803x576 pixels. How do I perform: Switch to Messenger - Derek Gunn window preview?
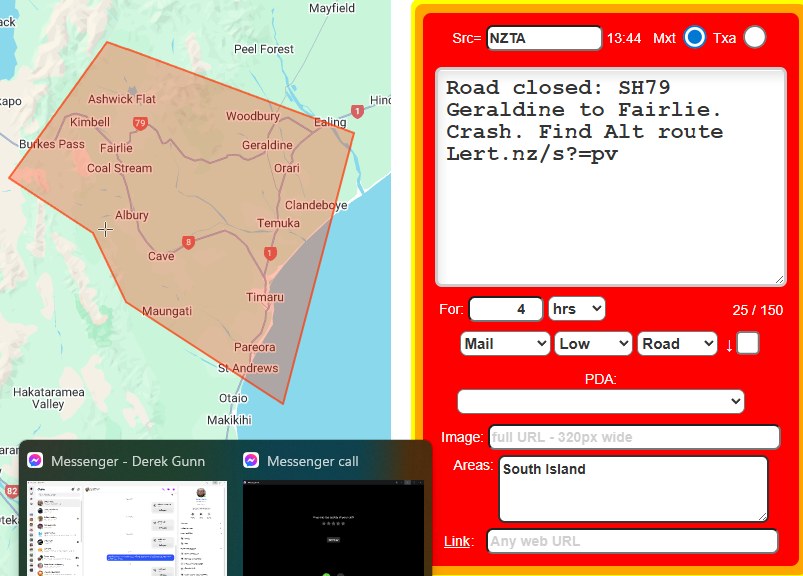coord(126,512)
